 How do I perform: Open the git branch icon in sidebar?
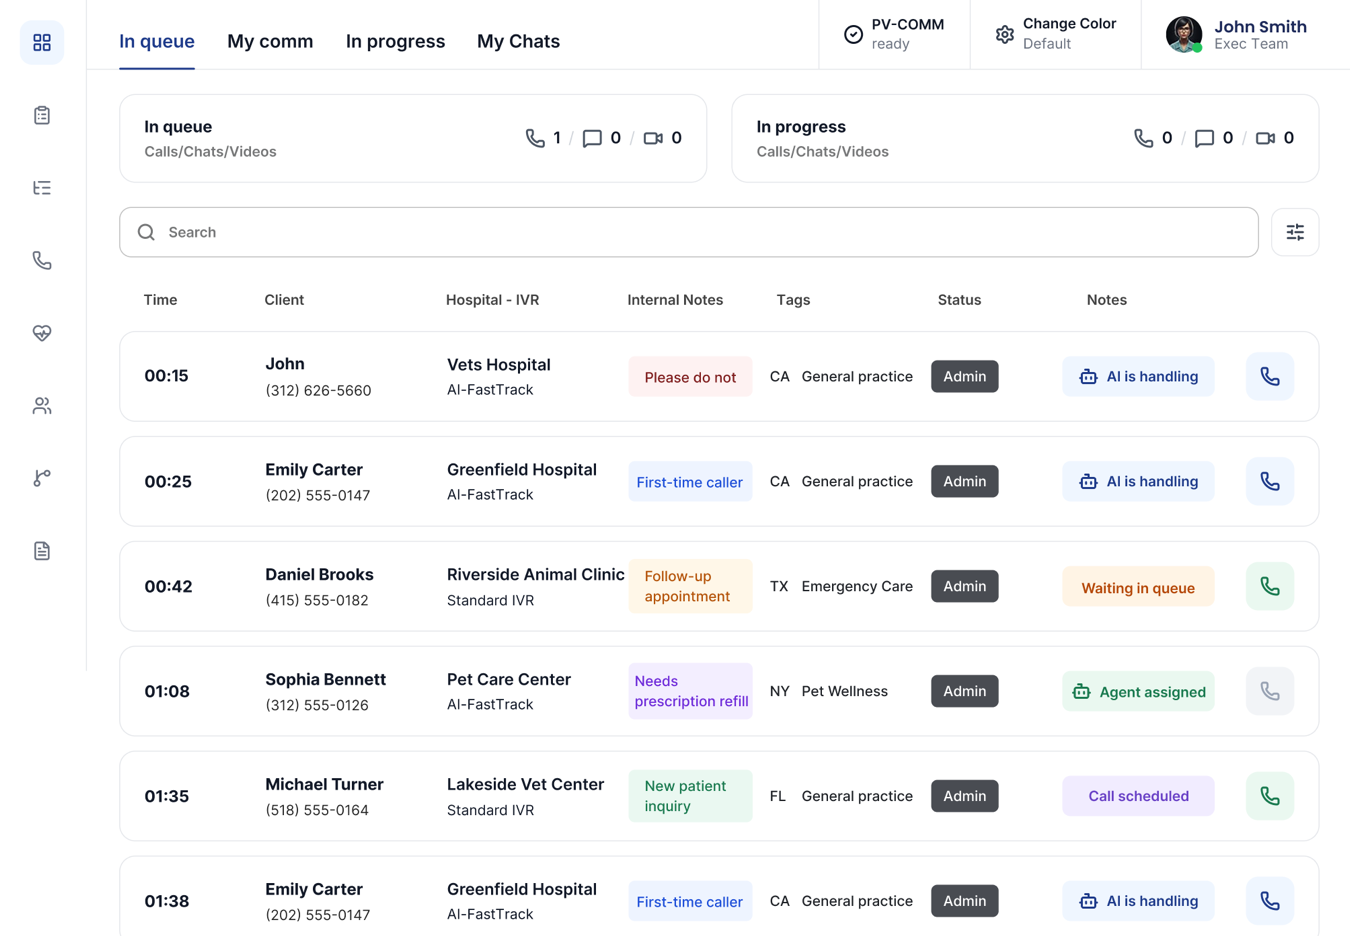pyautogui.click(x=42, y=478)
